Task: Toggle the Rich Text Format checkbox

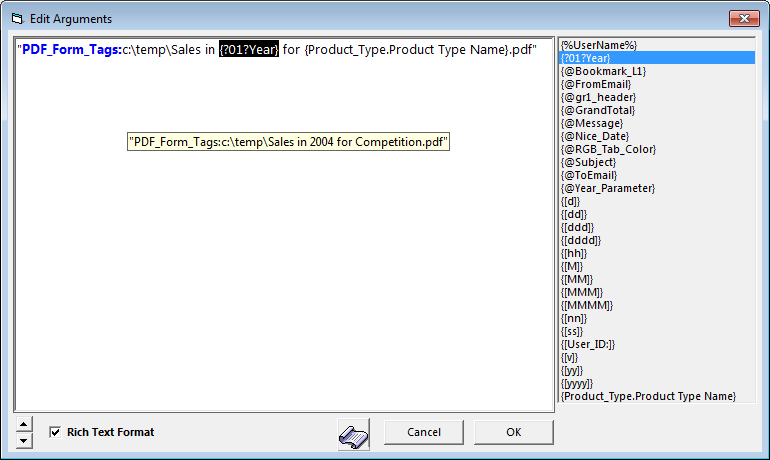Action: tap(55, 432)
